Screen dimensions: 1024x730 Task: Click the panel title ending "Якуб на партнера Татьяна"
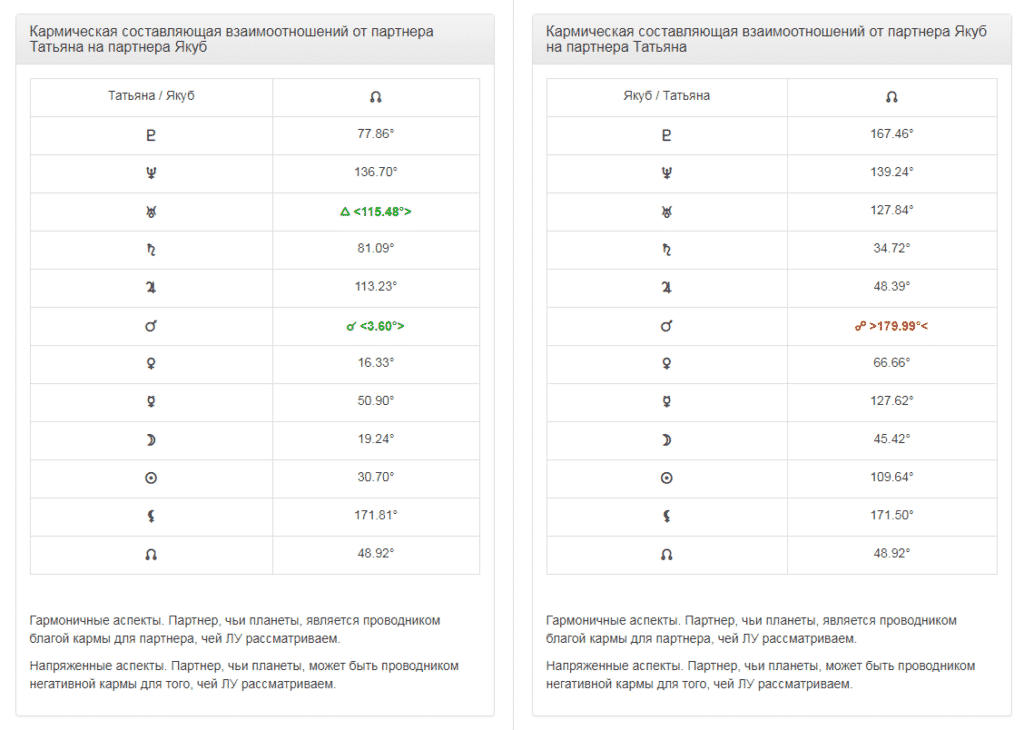pyautogui.click(x=766, y=39)
